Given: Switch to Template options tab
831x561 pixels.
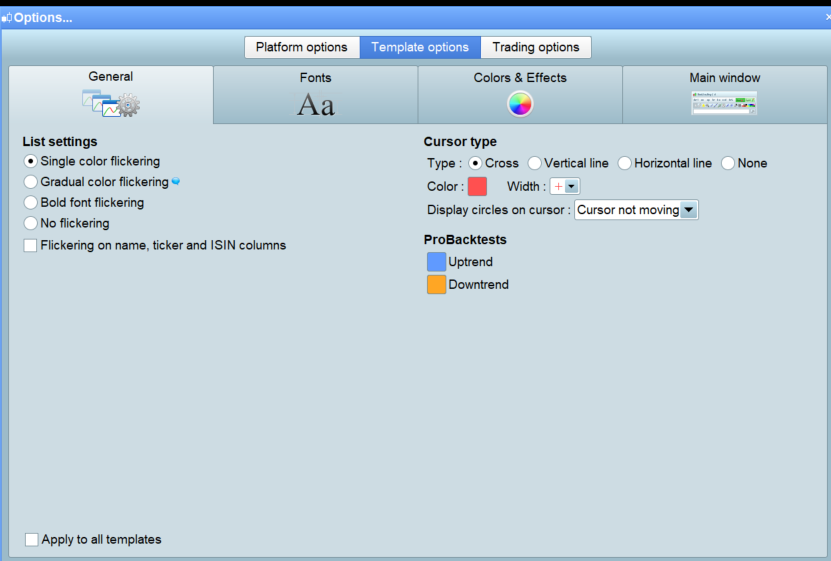Looking at the screenshot, I should click(420, 47).
